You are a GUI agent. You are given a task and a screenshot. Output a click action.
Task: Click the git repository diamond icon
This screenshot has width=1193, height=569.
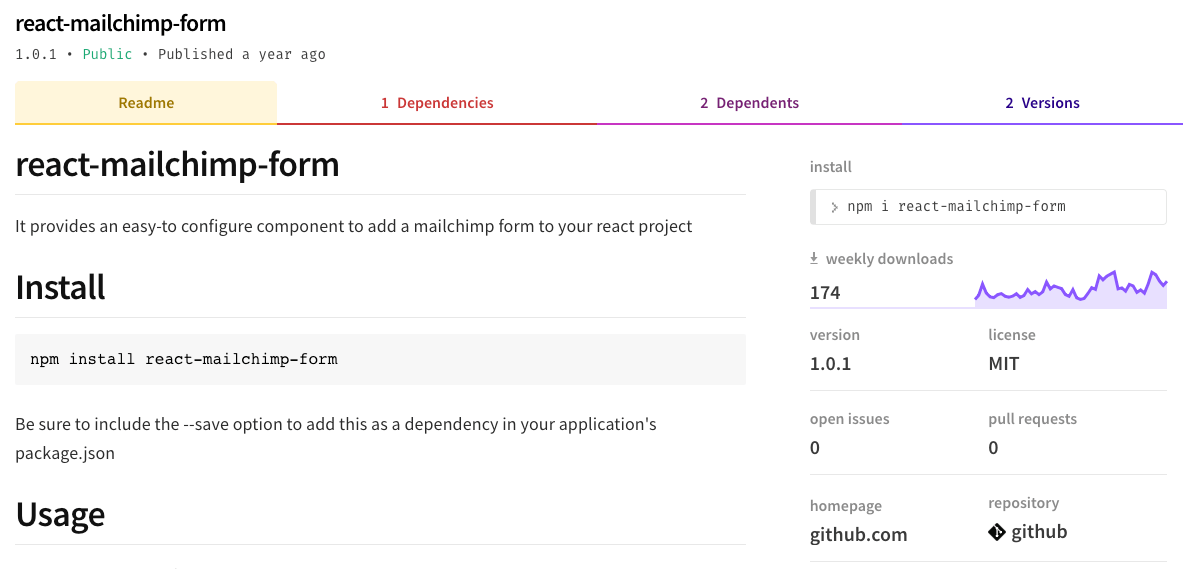coord(997,532)
